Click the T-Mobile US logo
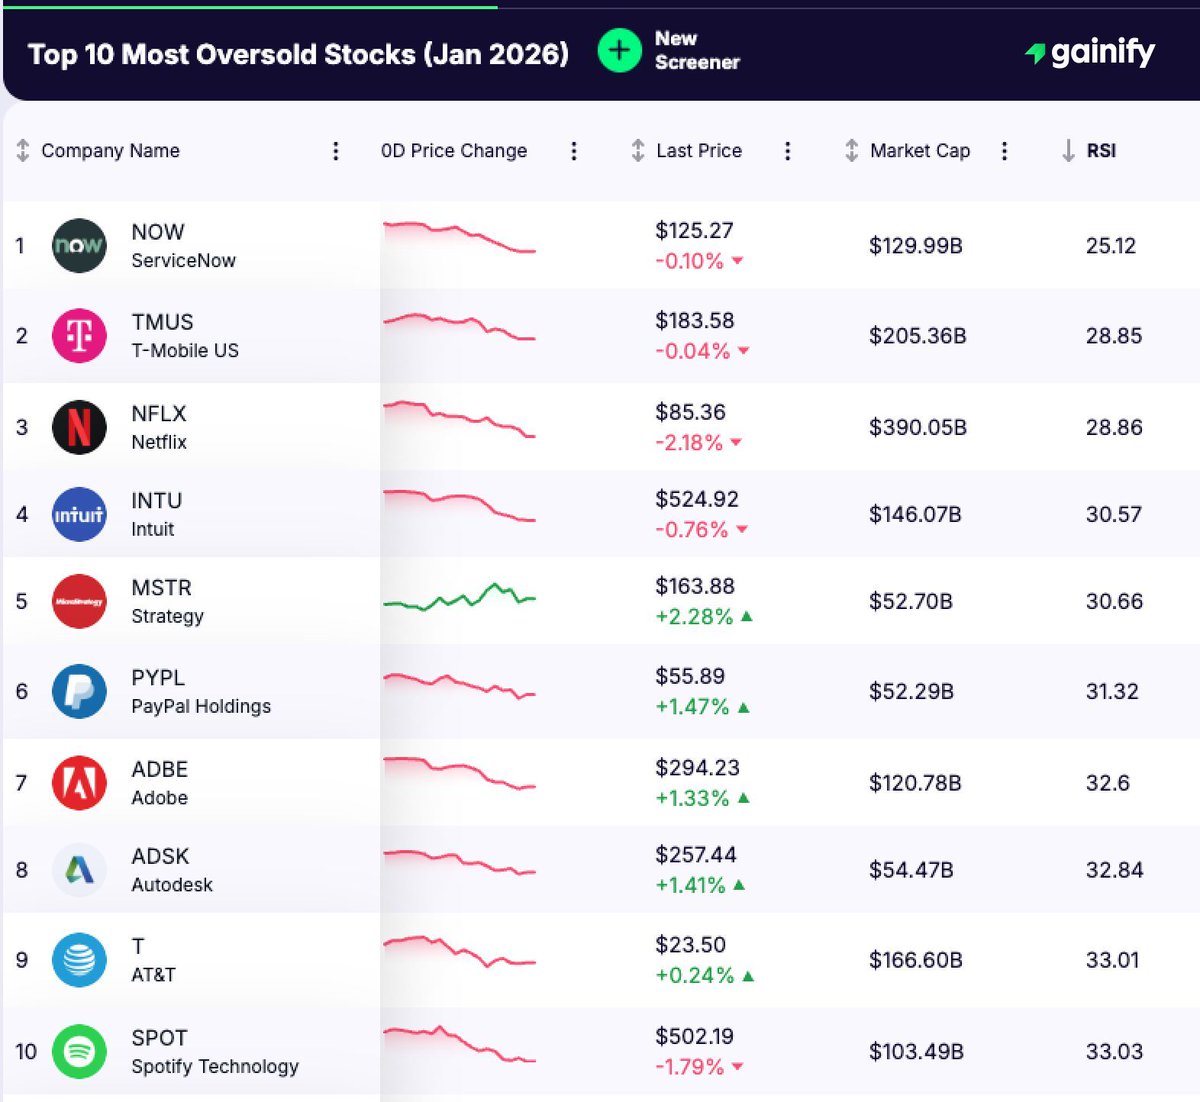This screenshot has height=1102, width=1200. pos(79,335)
